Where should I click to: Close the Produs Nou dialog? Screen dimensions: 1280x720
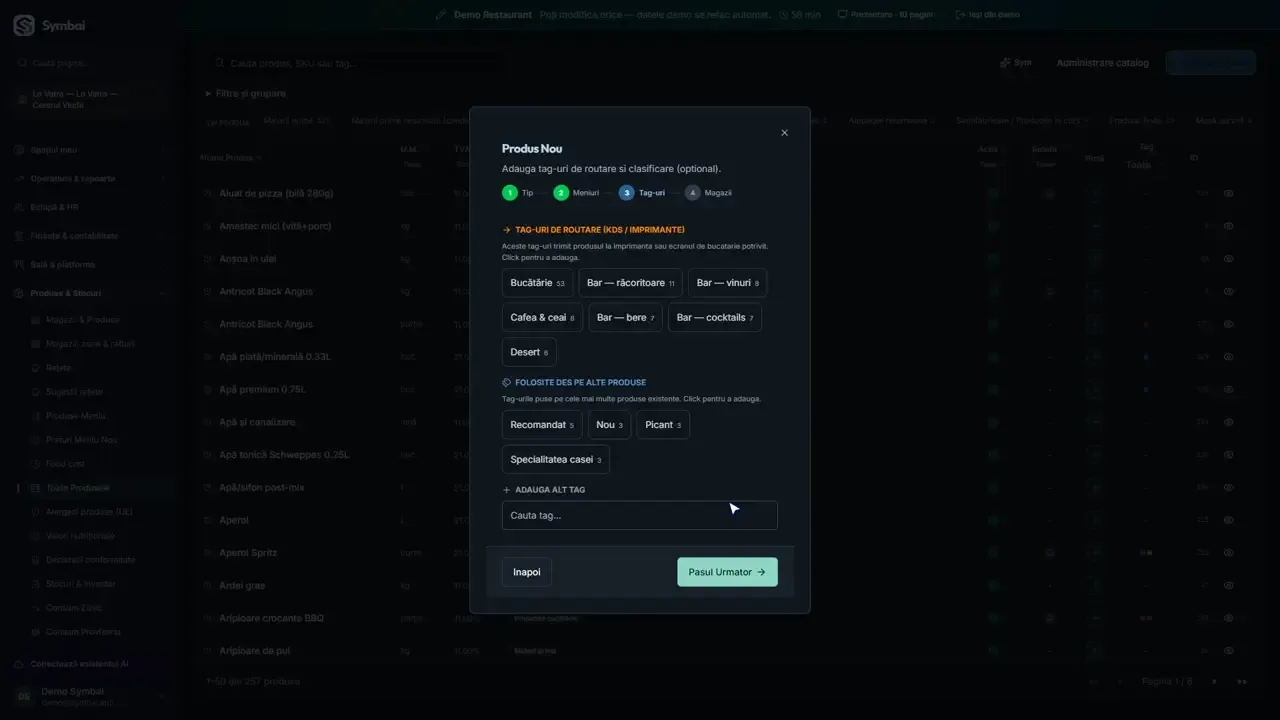(784, 133)
